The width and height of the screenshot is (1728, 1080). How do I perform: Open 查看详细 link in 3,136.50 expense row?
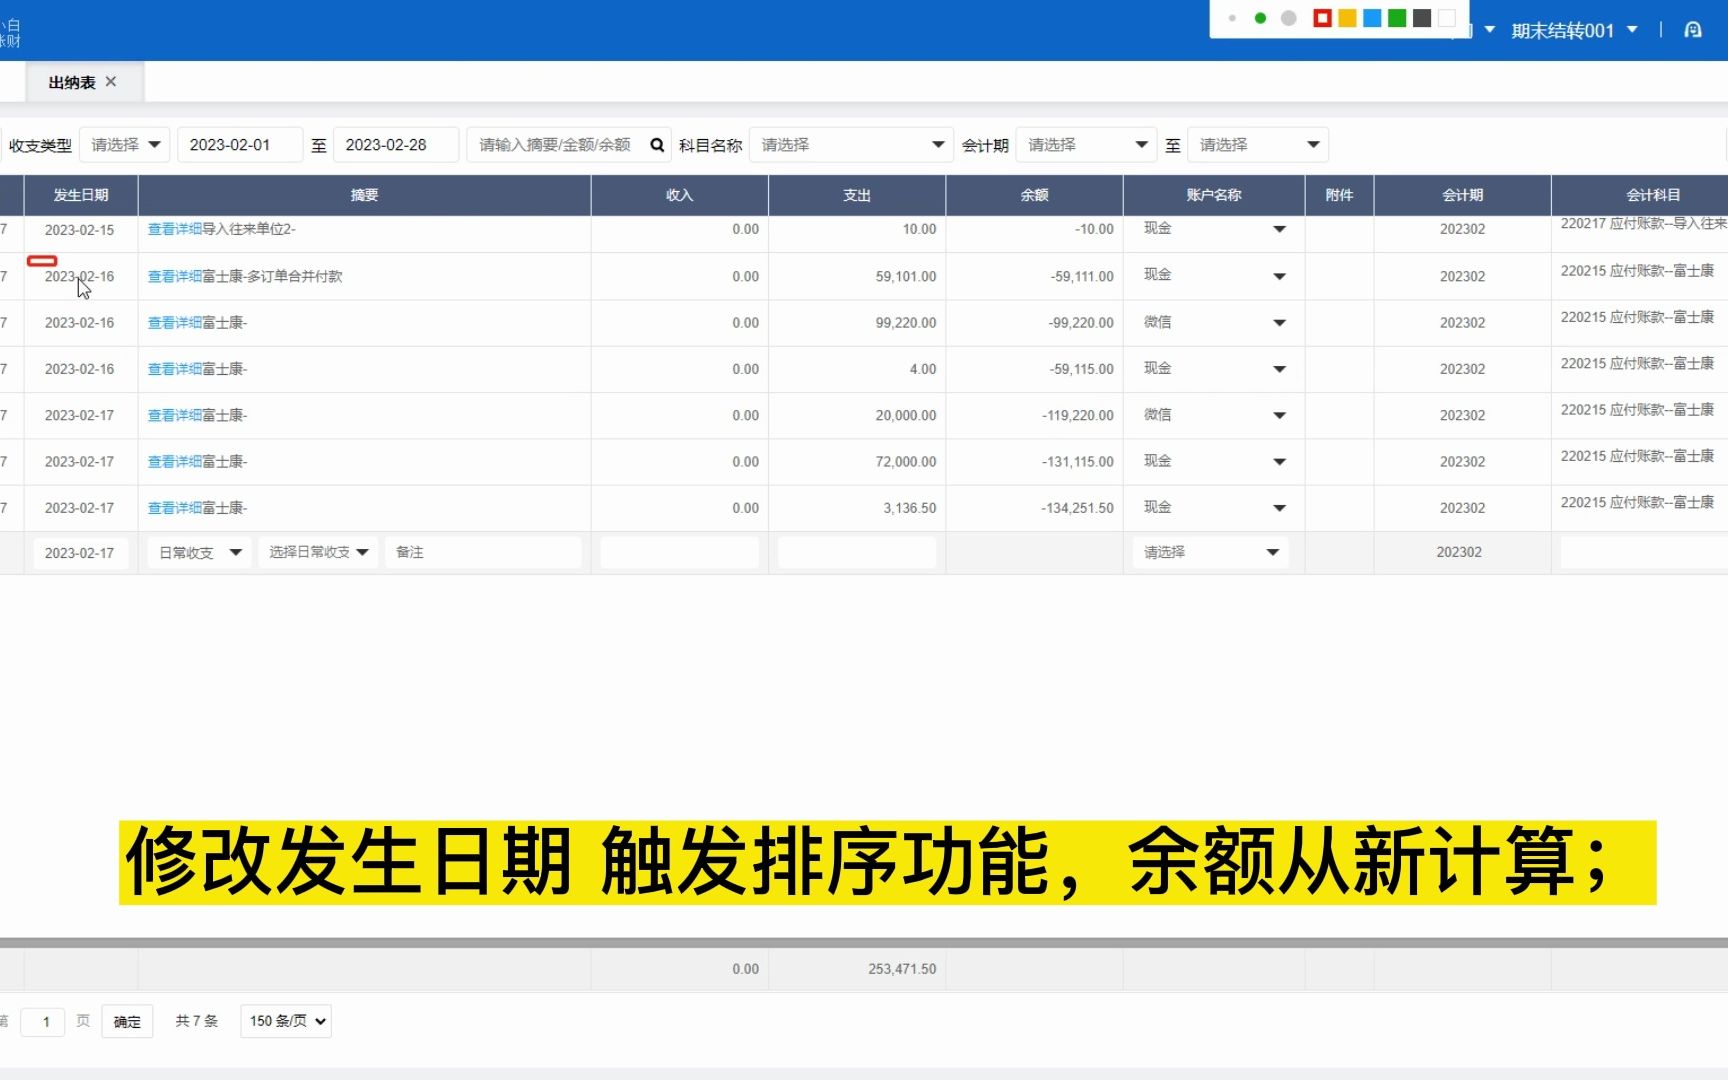[x=175, y=508]
